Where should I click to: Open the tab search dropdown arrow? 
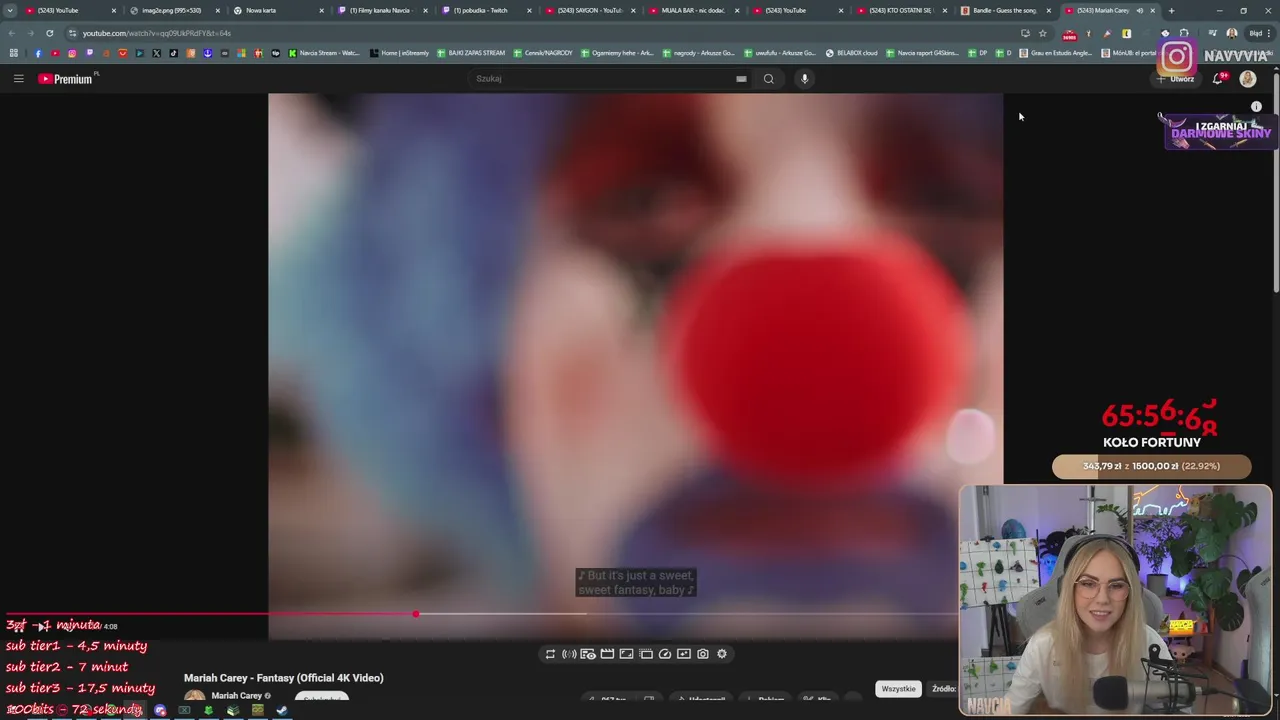(x=10, y=10)
